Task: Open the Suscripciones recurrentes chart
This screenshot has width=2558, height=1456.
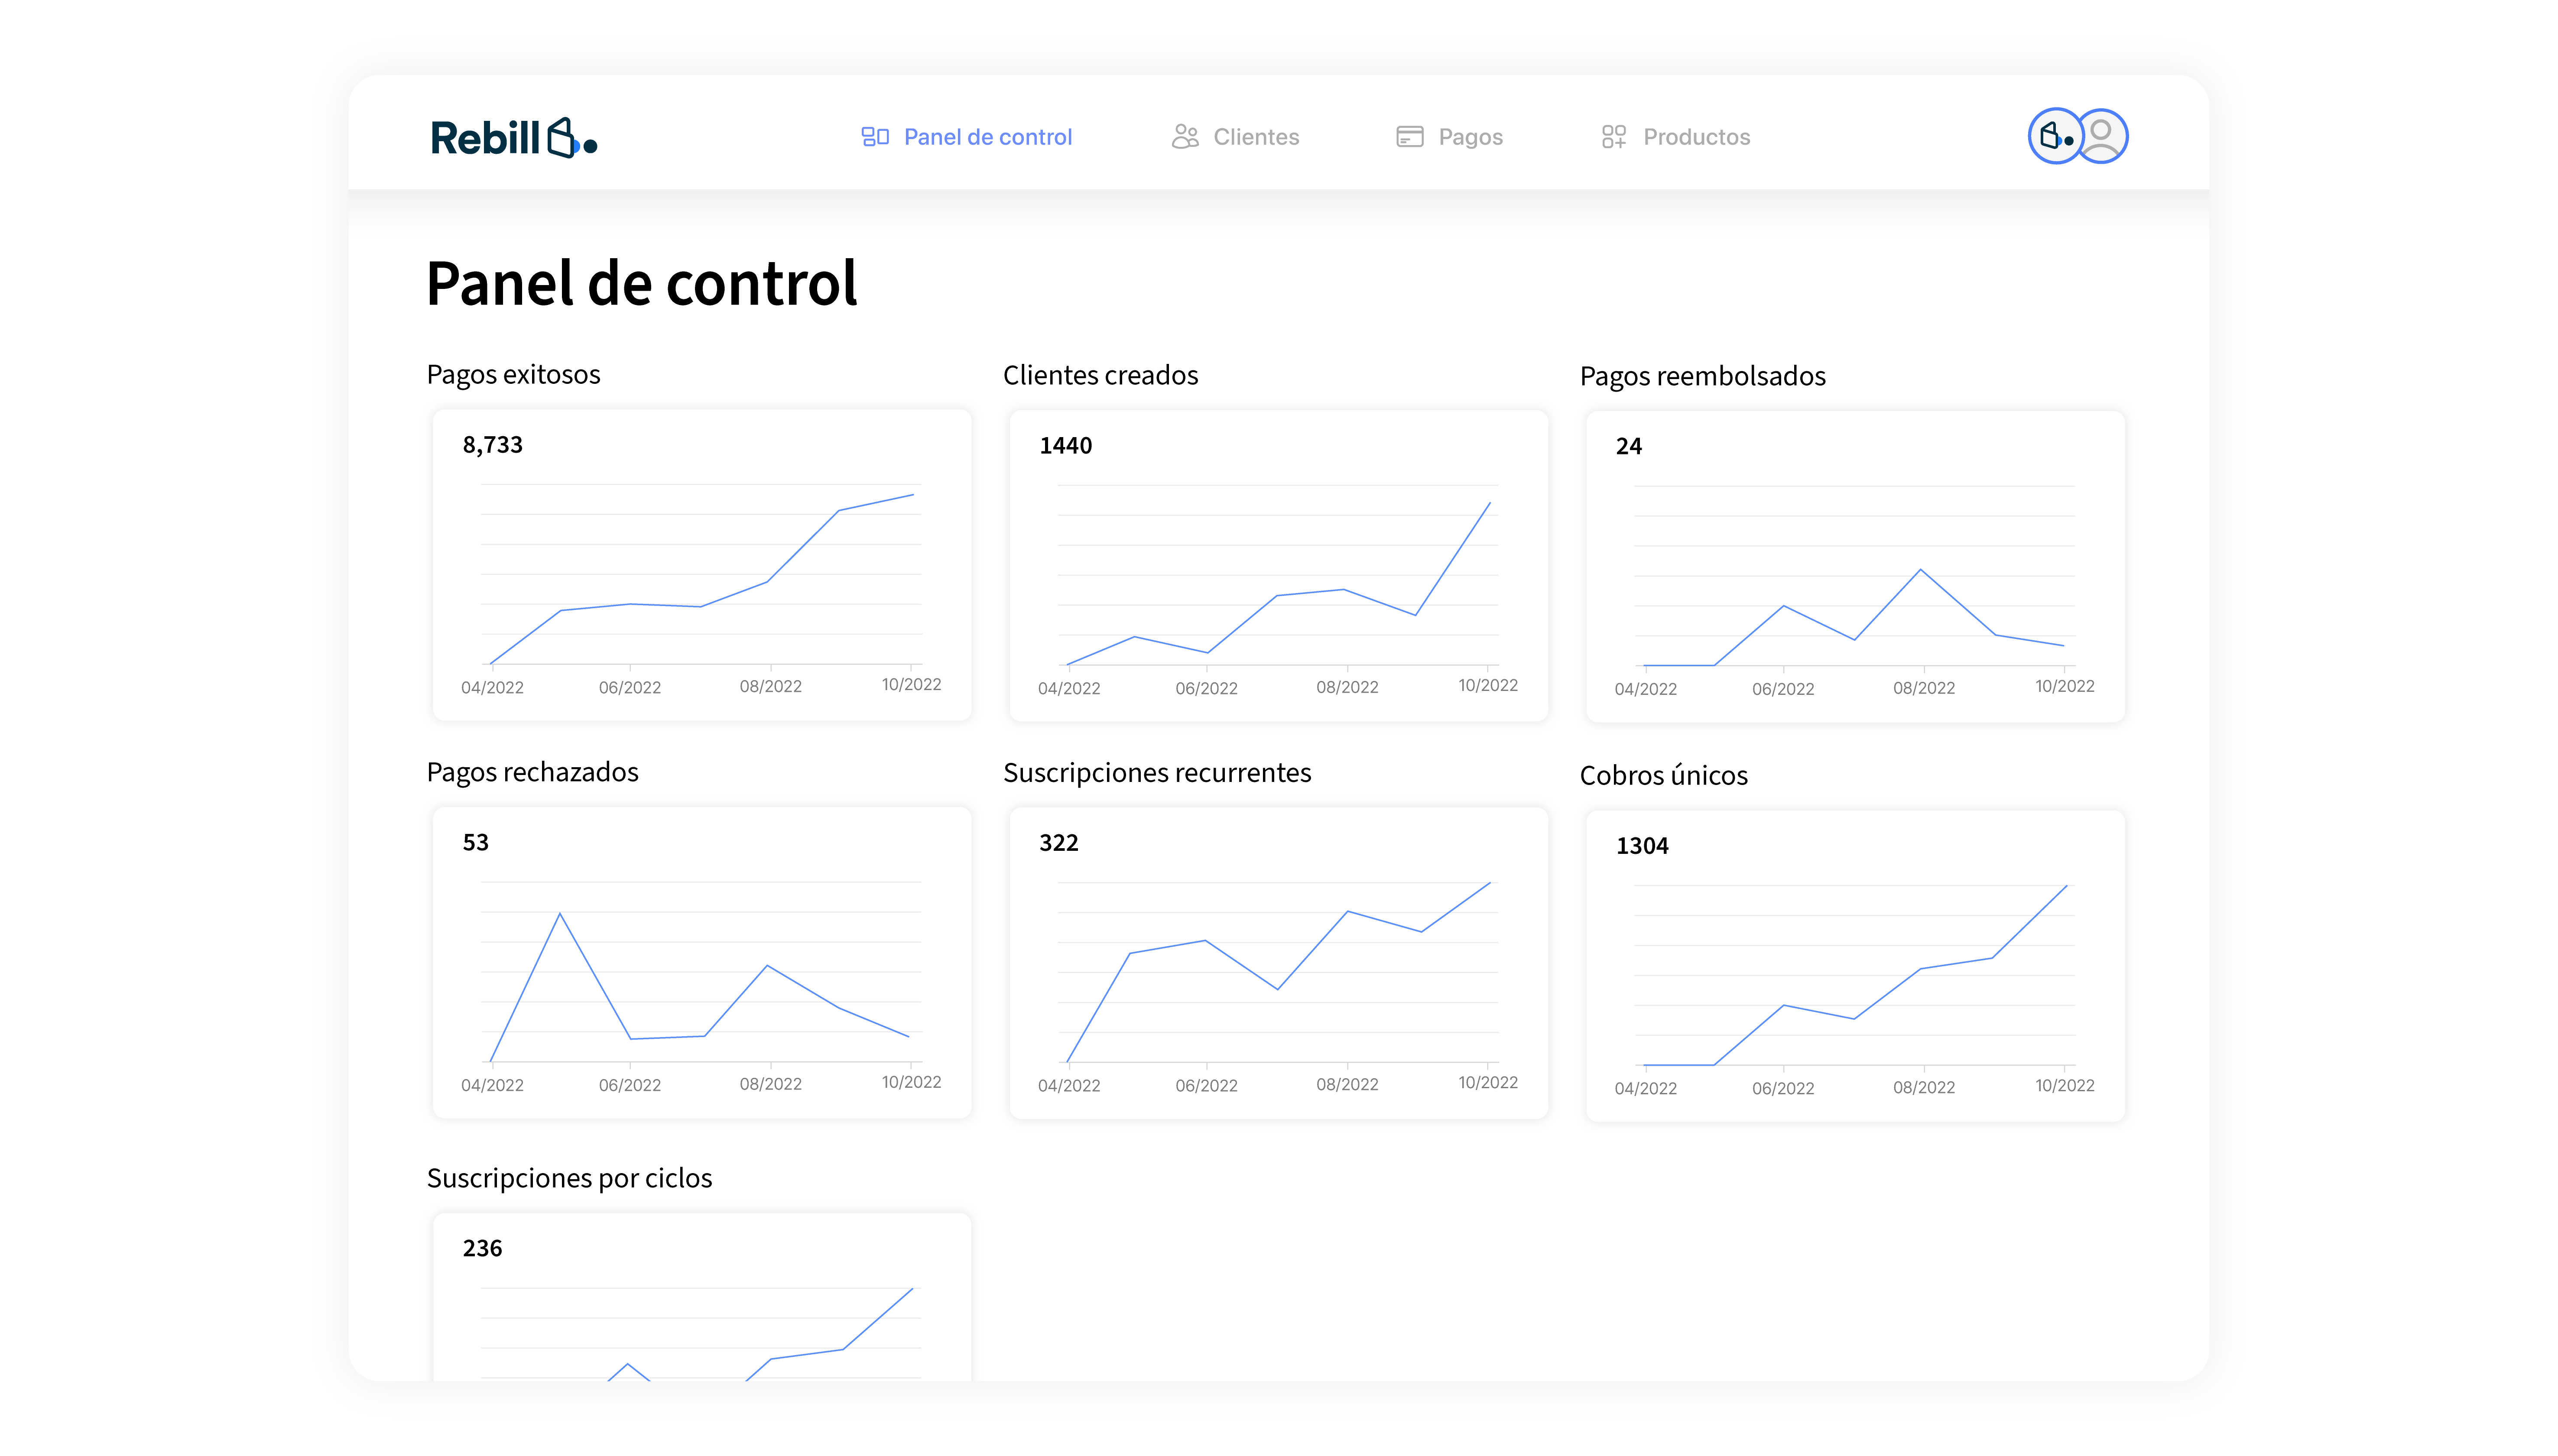Action: click(1278, 963)
